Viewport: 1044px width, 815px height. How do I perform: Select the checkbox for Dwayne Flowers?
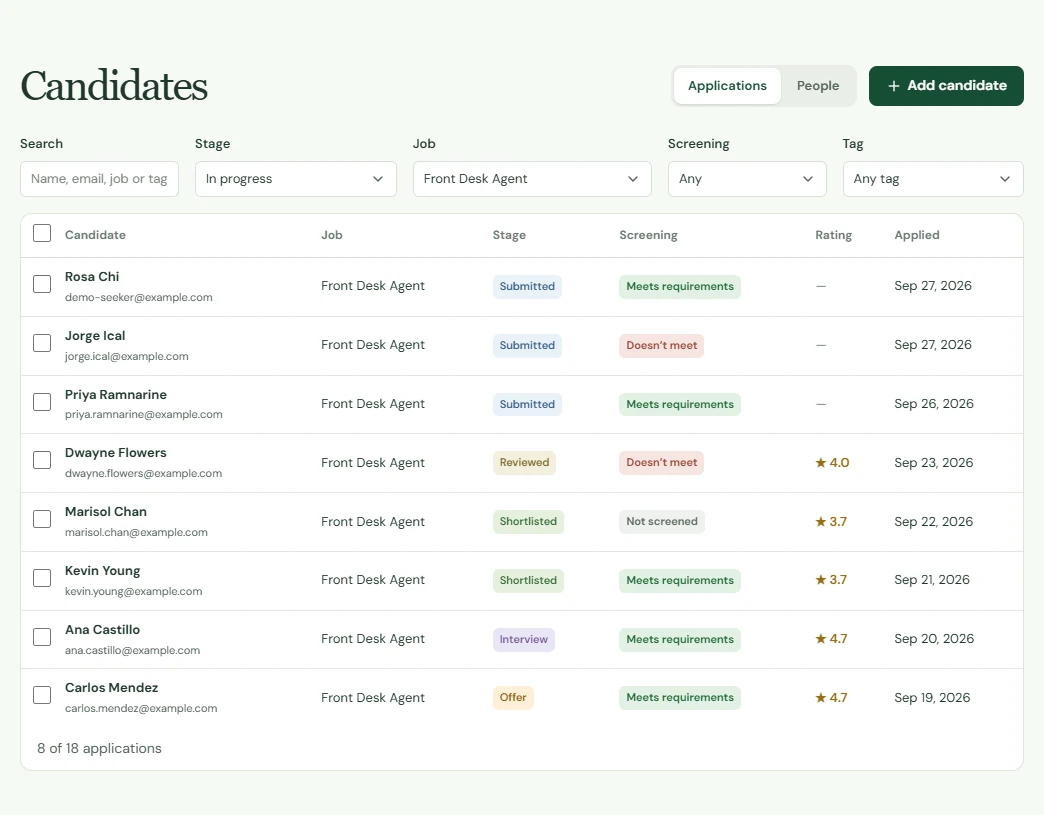pyautogui.click(x=42, y=460)
